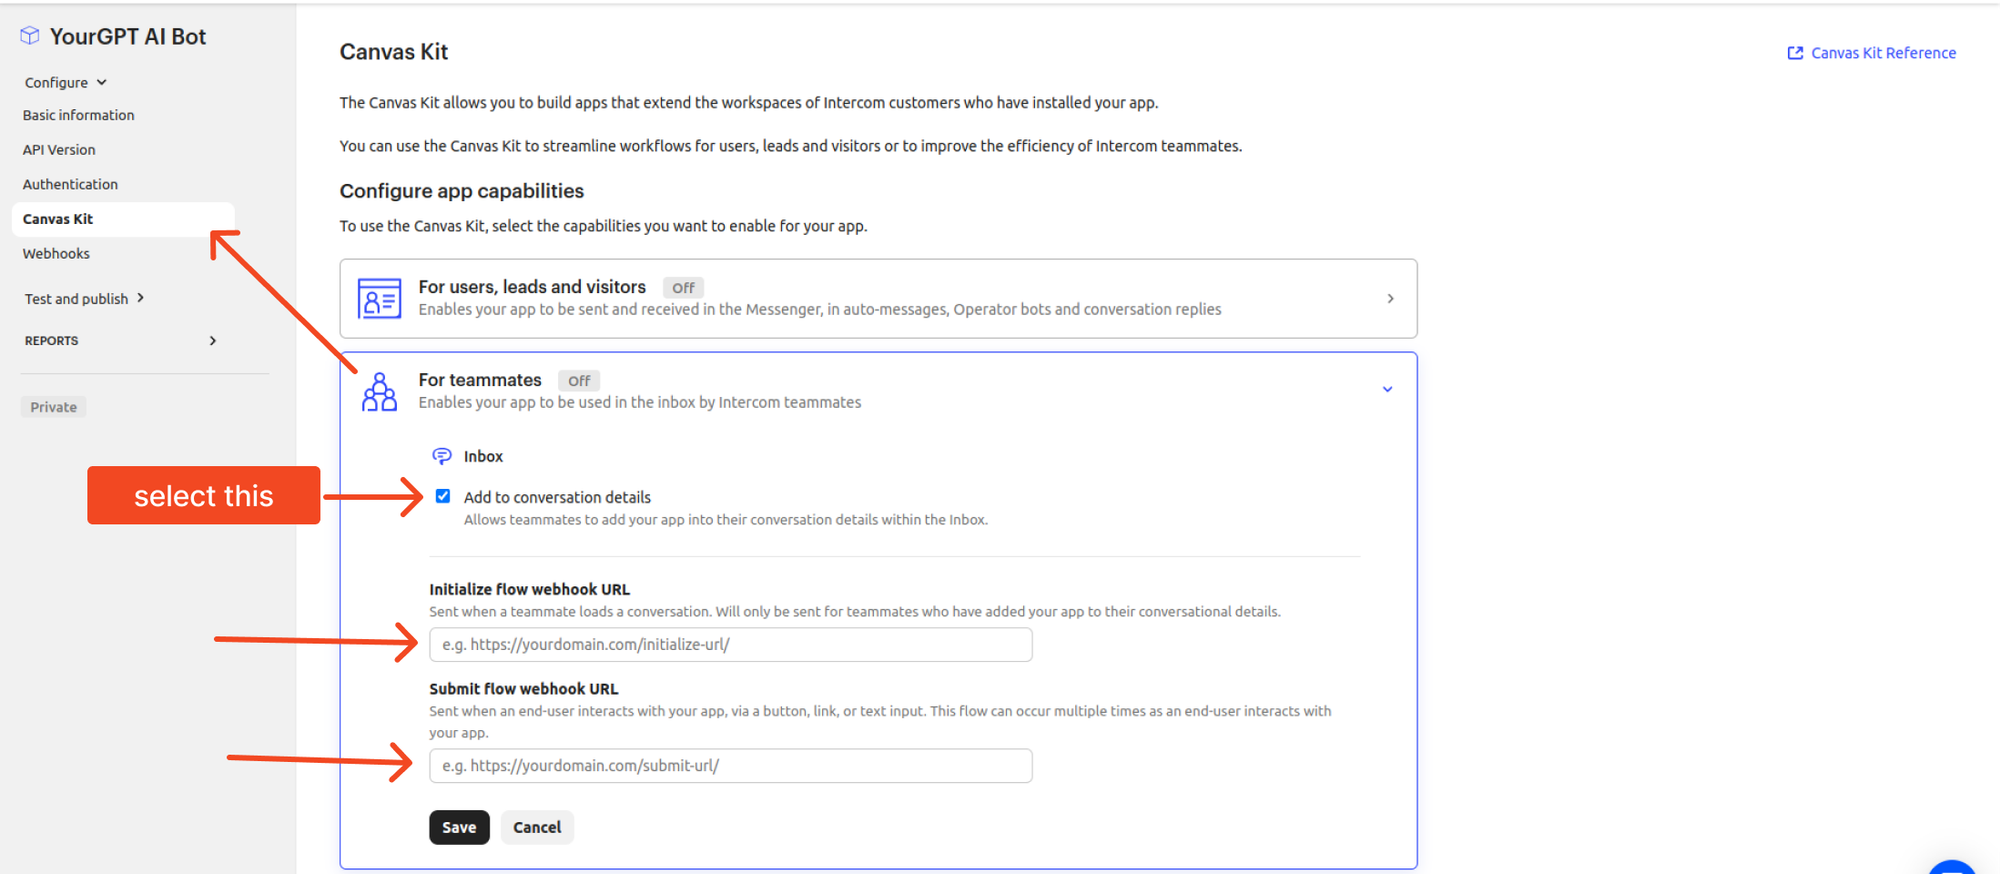The width and height of the screenshot is (2000, 874).
Task: Focus the Initialize flow webhook URL field
Action: point(730,645)
